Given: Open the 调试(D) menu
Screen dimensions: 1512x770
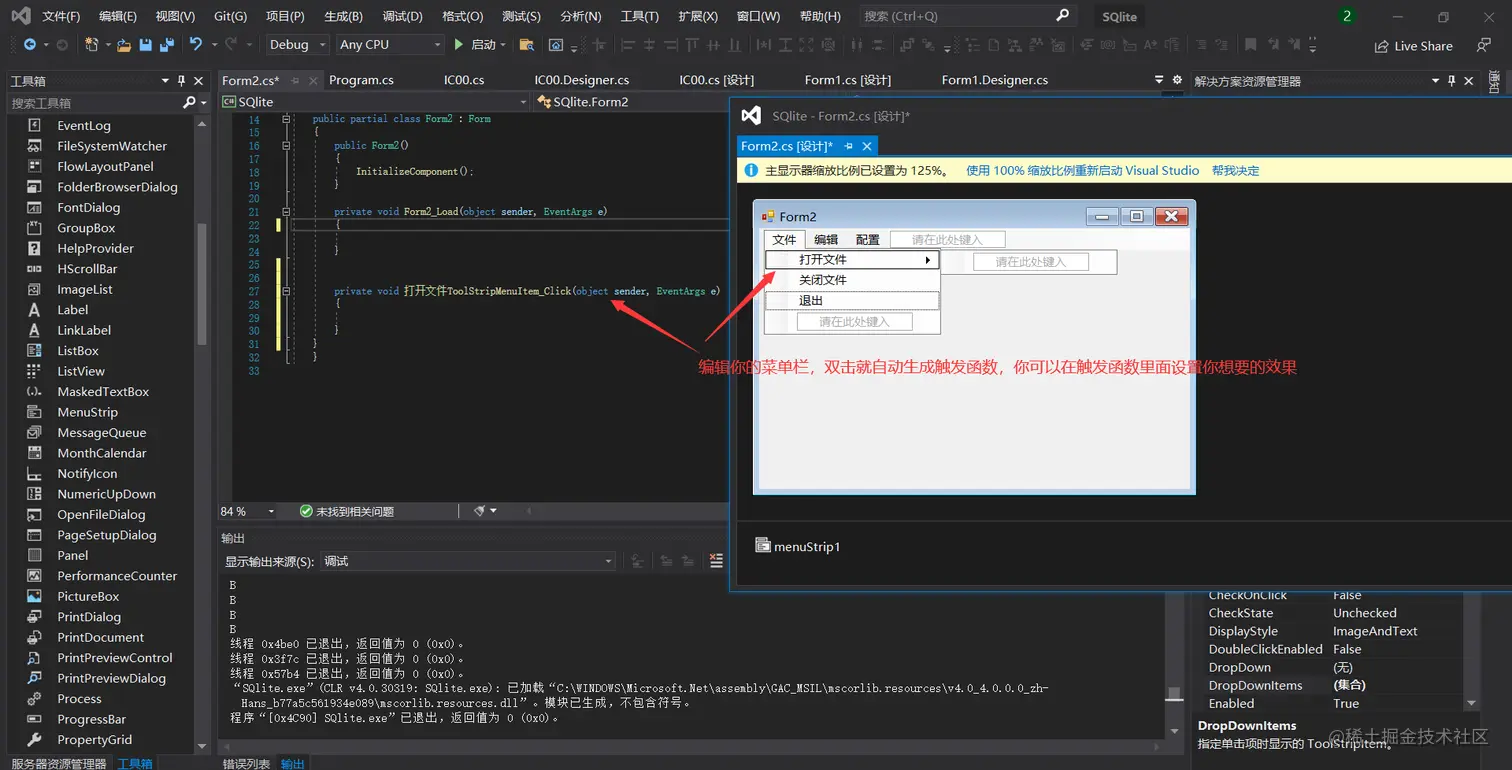Looking at the screenshot, I should tap(402, 16).
